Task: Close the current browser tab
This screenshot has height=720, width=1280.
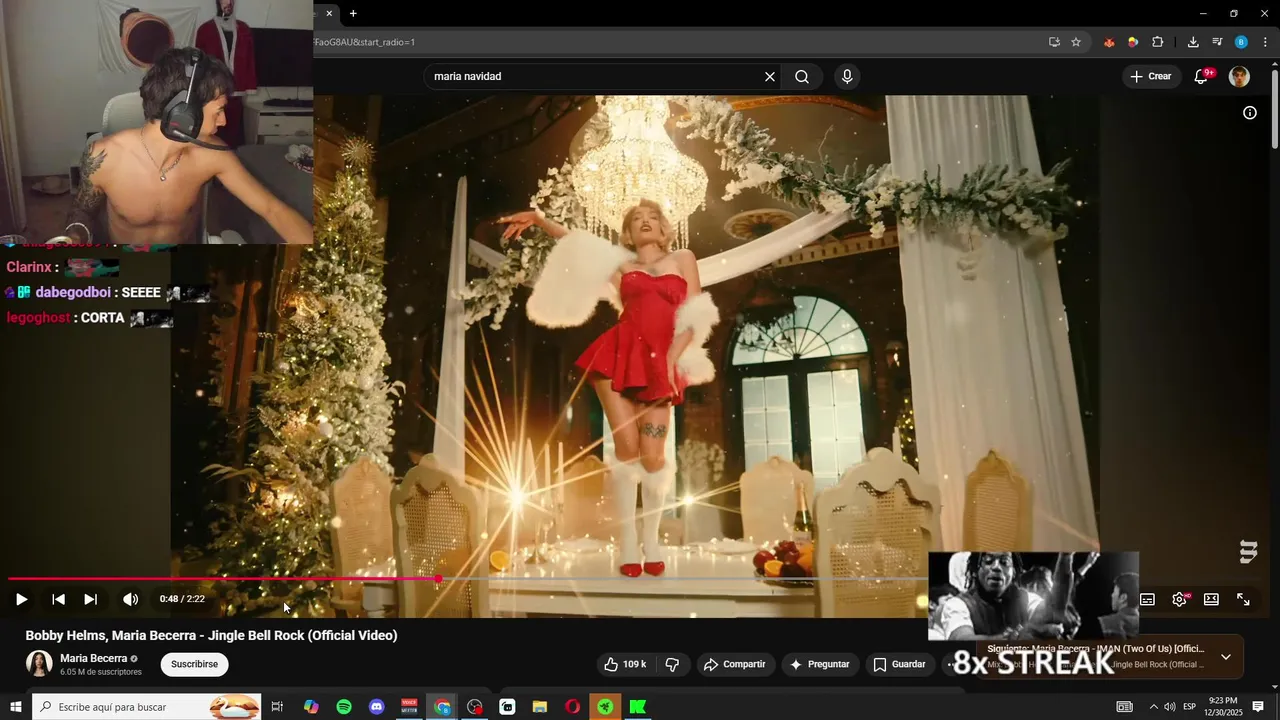Action: 329,13
